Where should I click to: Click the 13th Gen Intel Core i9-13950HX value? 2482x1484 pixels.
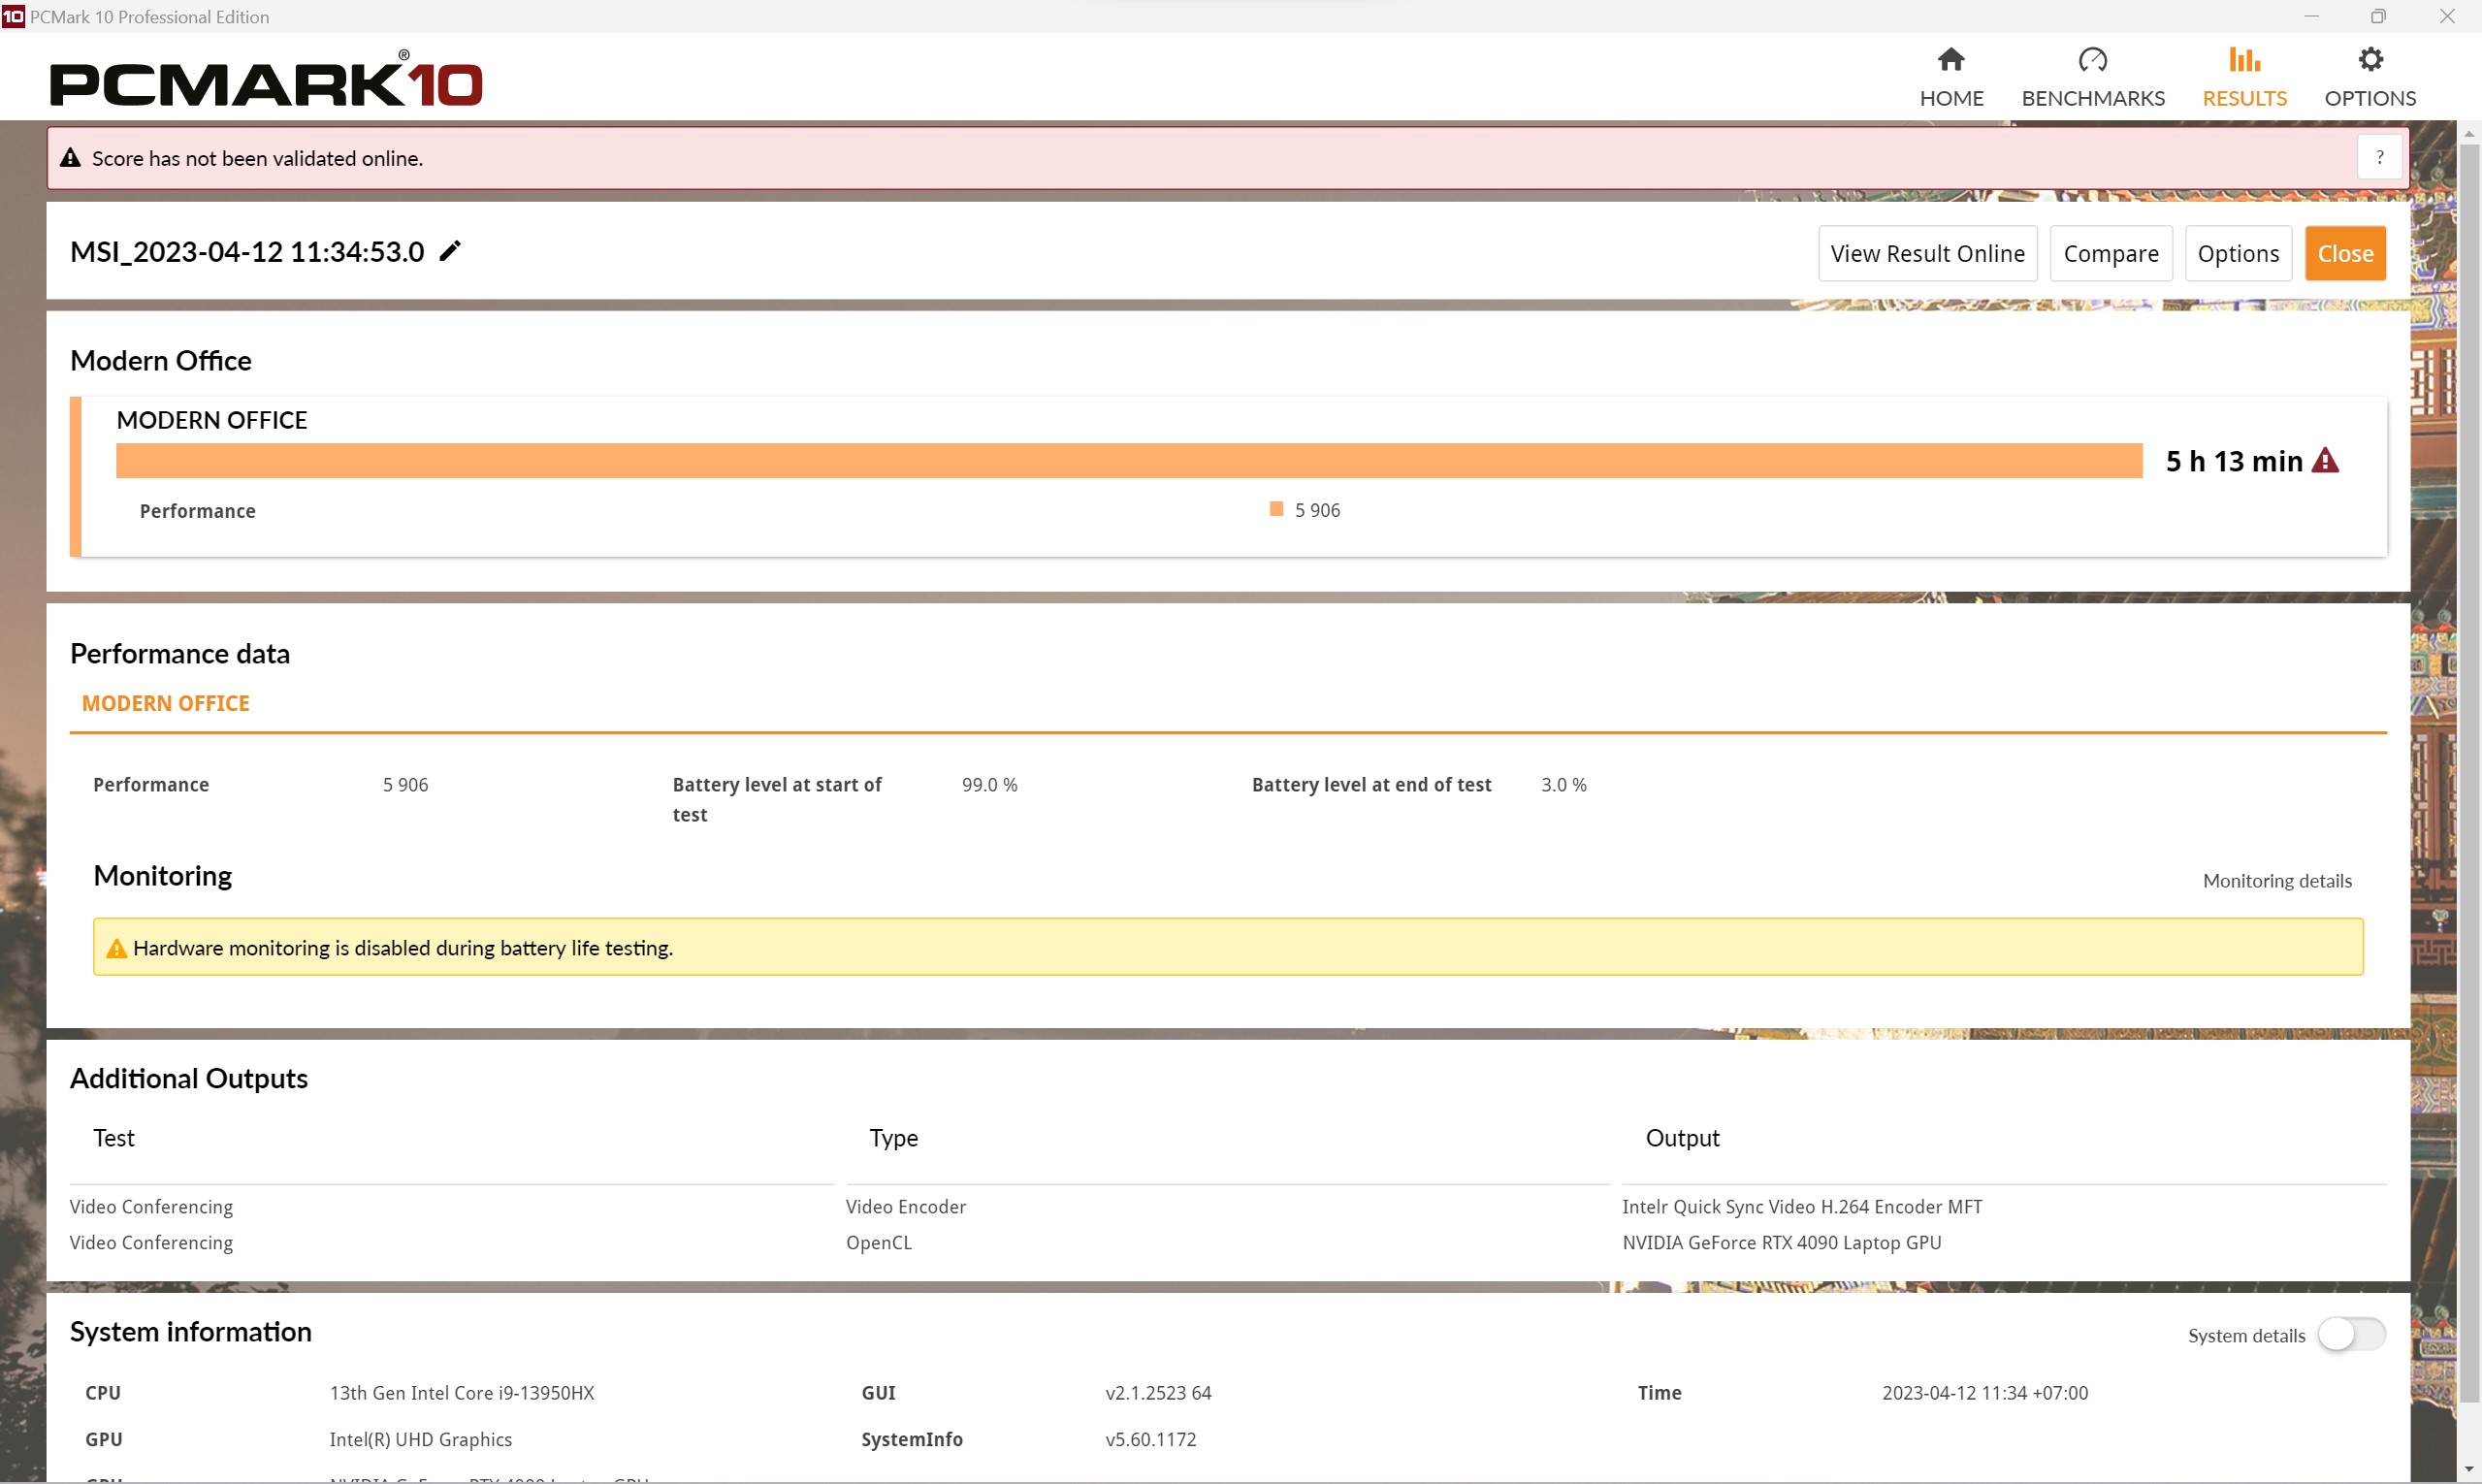461,1393
